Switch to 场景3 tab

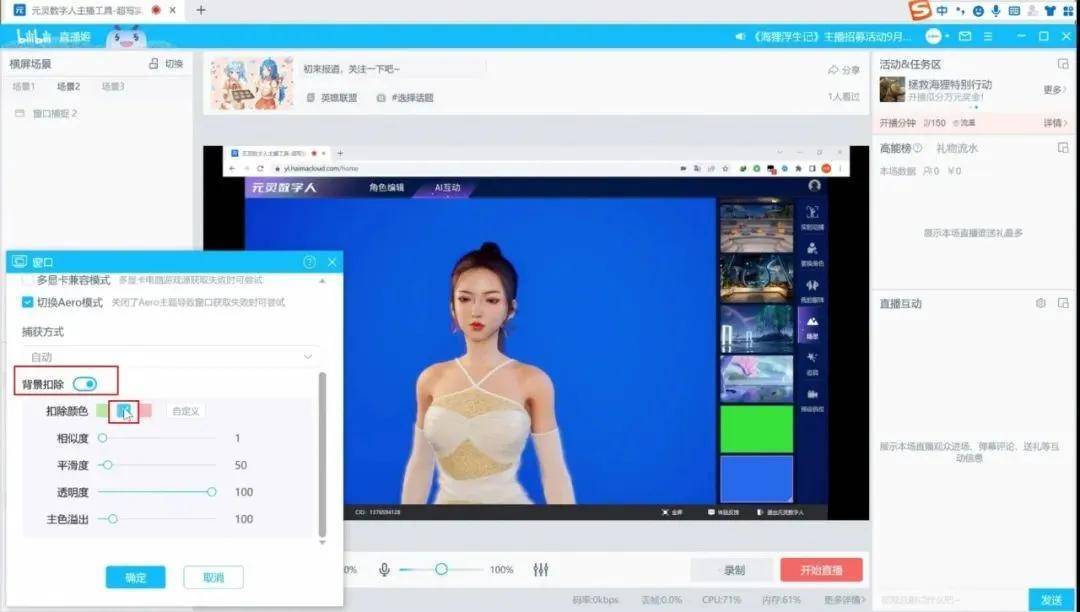(113, 87)
